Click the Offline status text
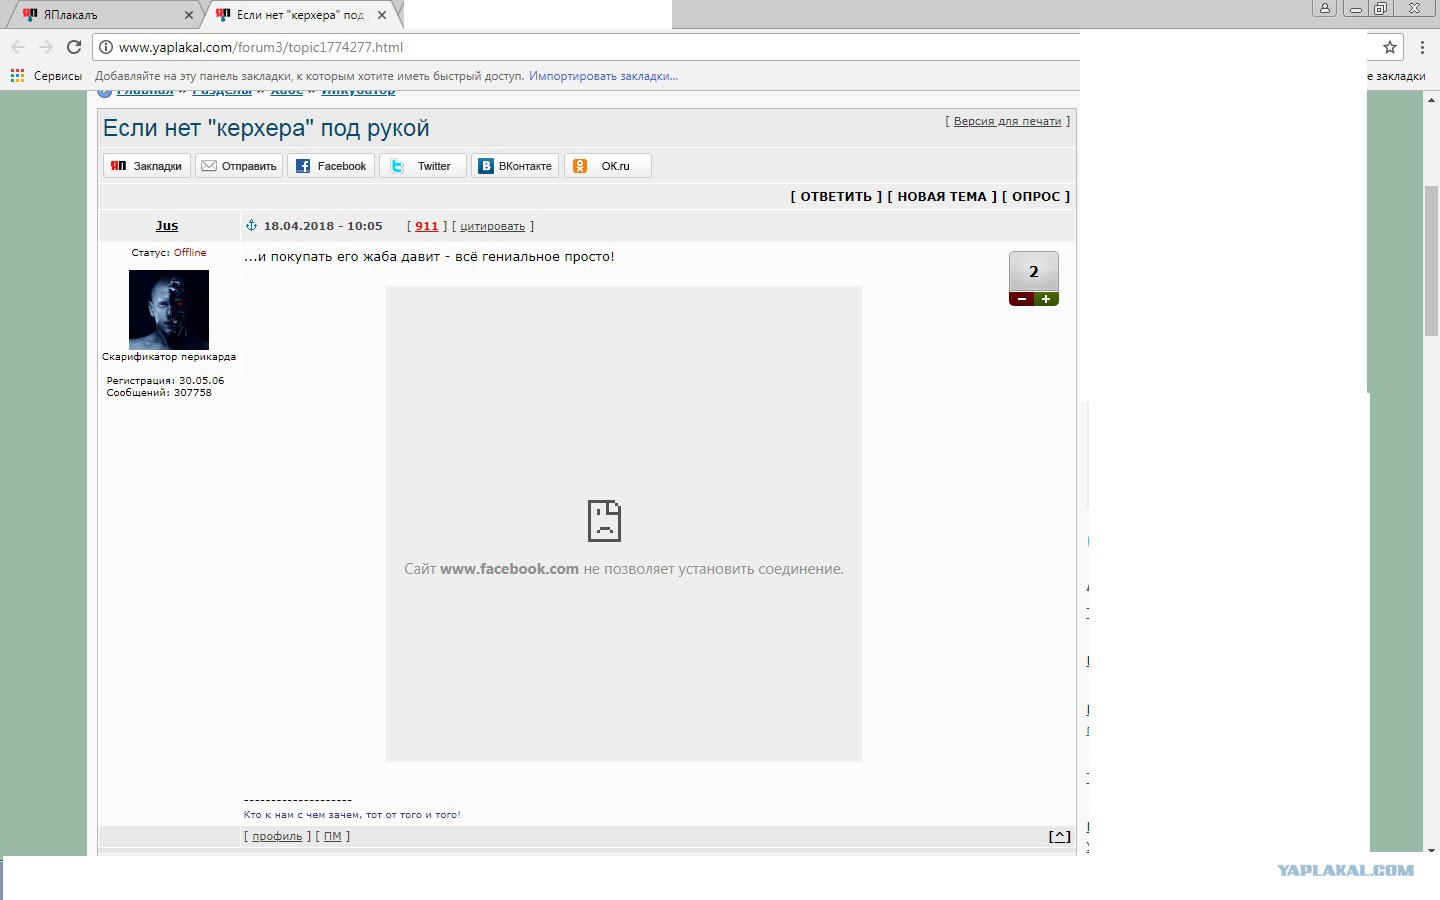Viewport: 1440px width, 900px height. click(x=190, y=253)
